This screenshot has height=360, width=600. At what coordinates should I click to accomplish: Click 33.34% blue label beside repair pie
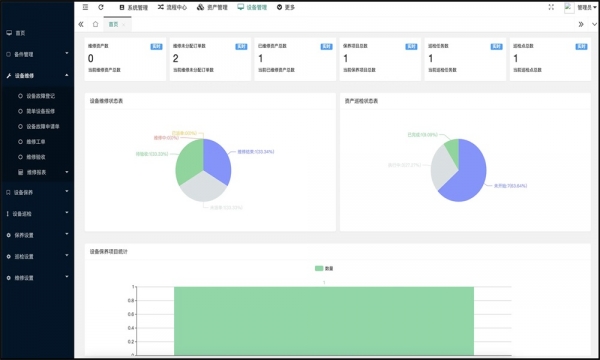tap(256, 152)
